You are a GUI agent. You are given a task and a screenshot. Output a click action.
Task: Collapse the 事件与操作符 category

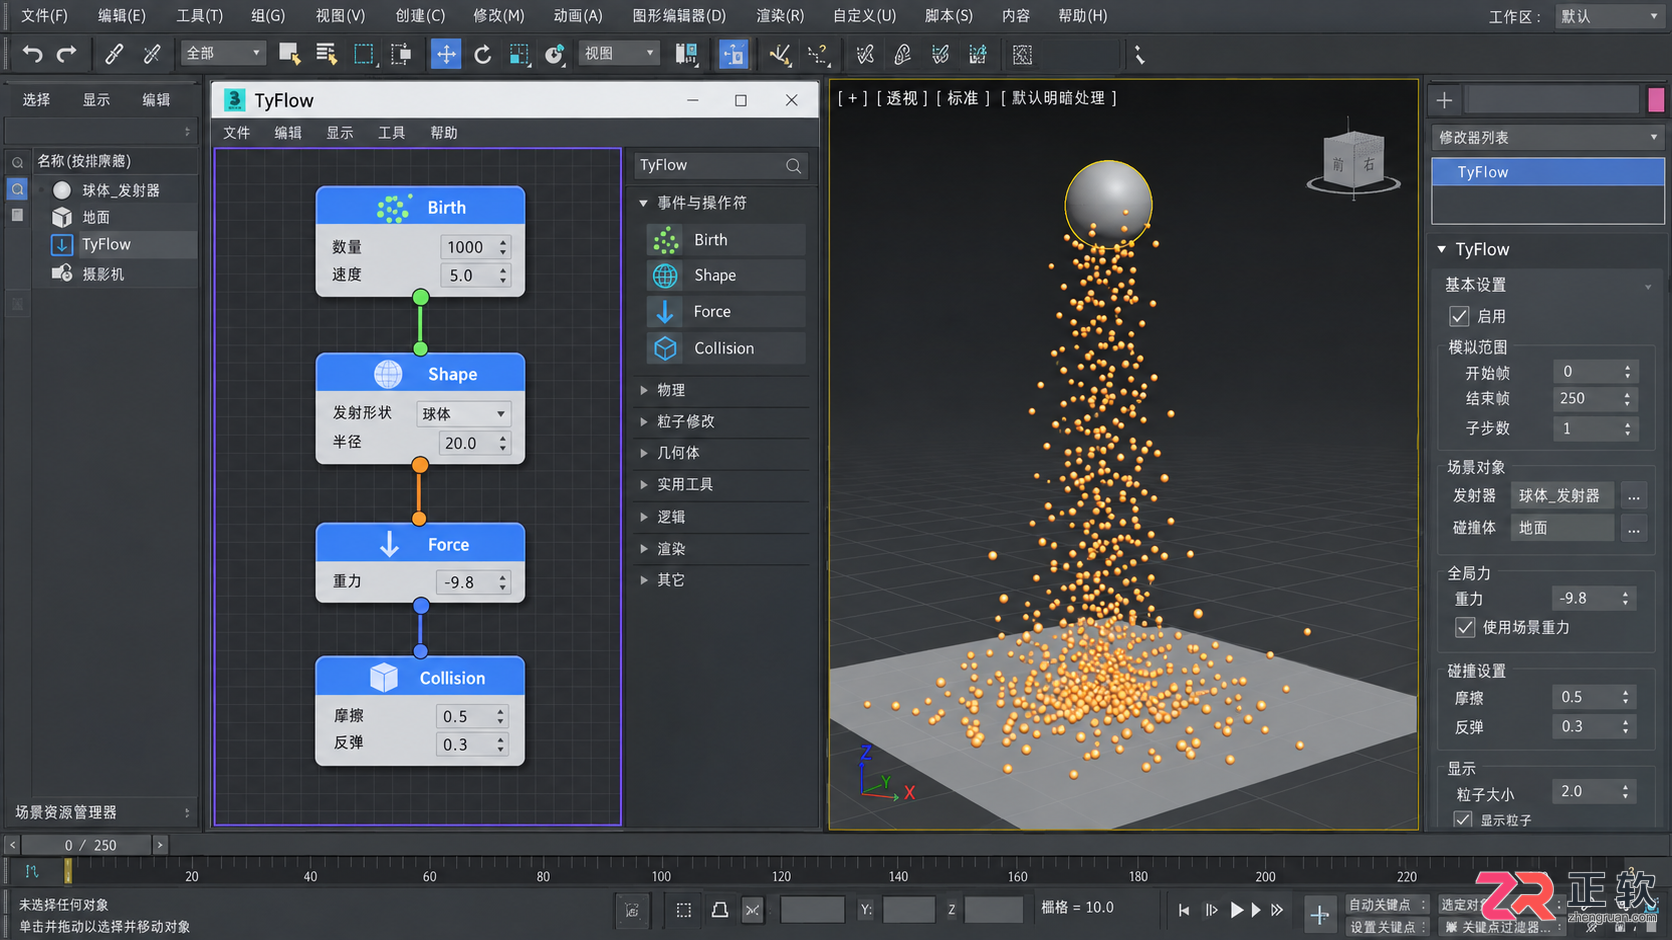[644, 203]
